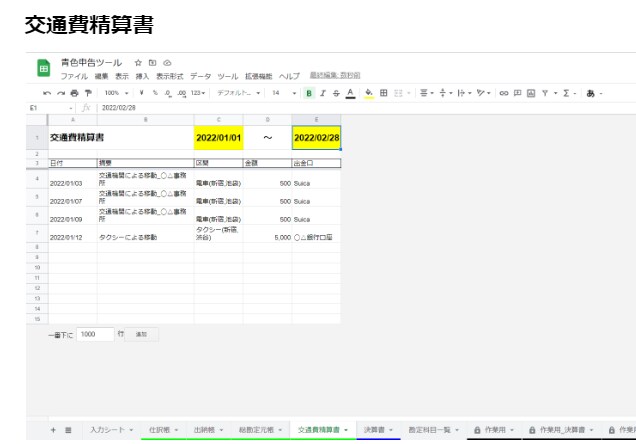Undo the last action

point(47,93)
